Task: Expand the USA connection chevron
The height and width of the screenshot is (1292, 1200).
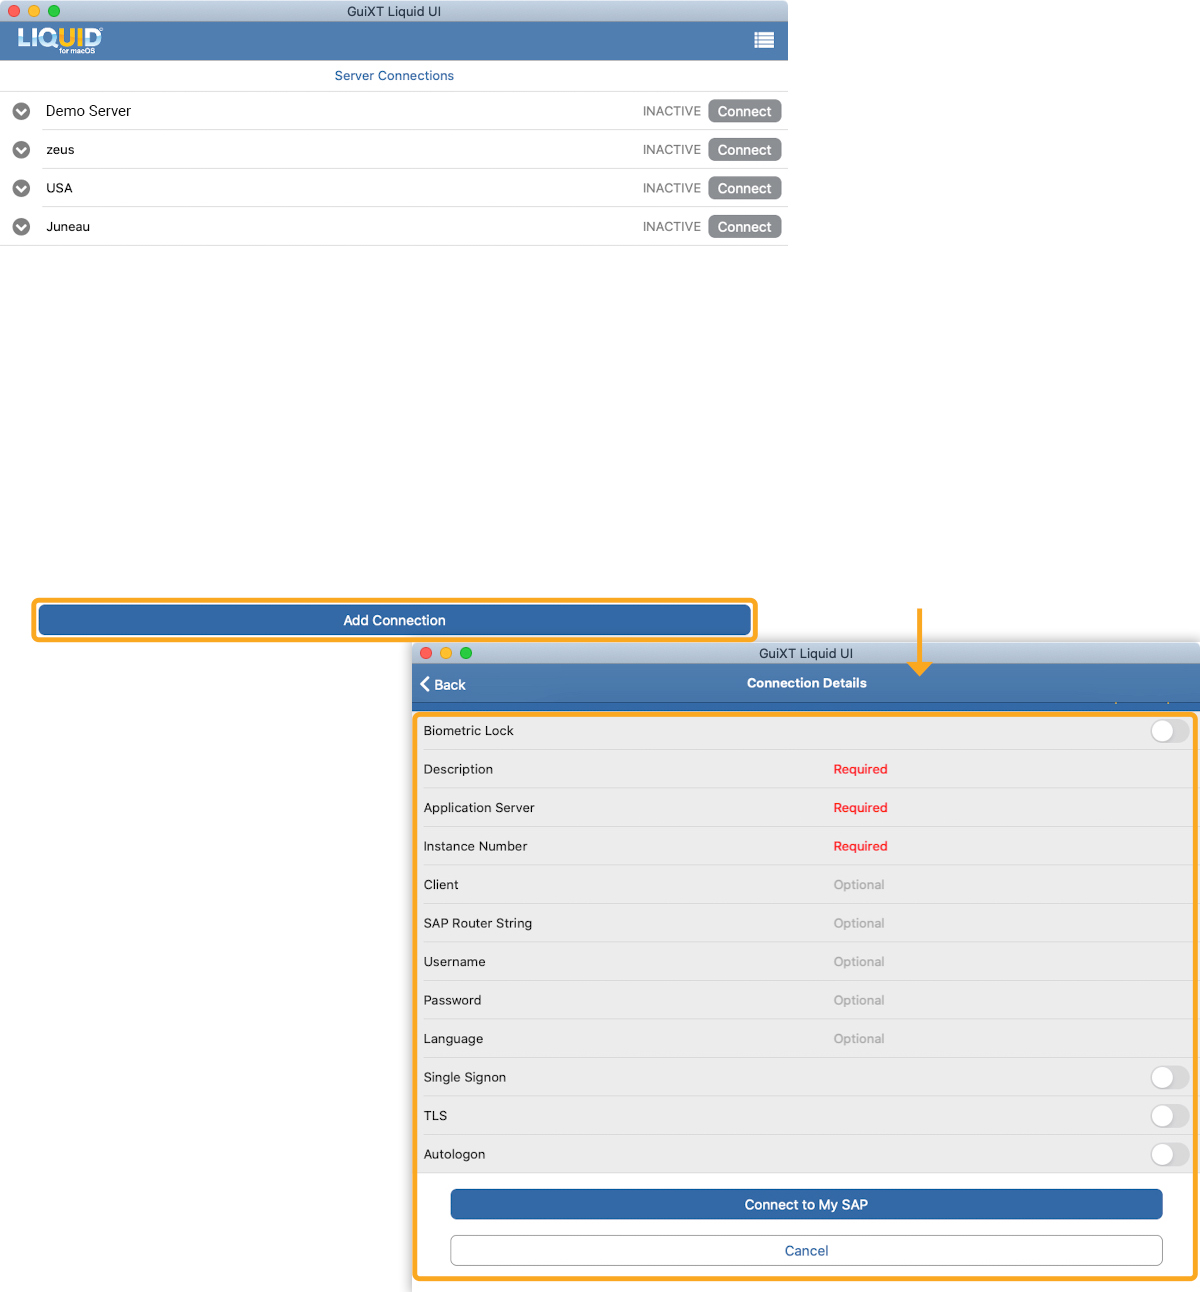Action: click(x=21, y=188)
